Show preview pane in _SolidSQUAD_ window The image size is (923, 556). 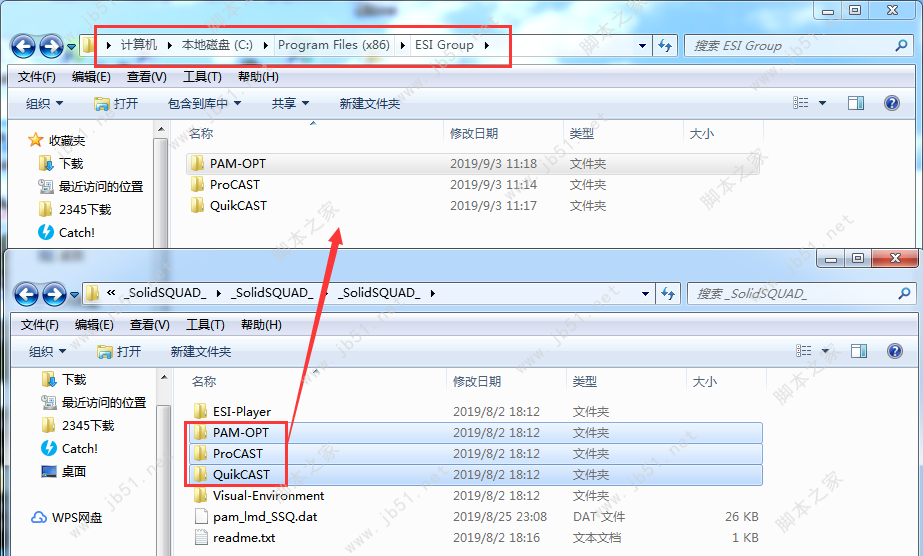pos(859,351)
